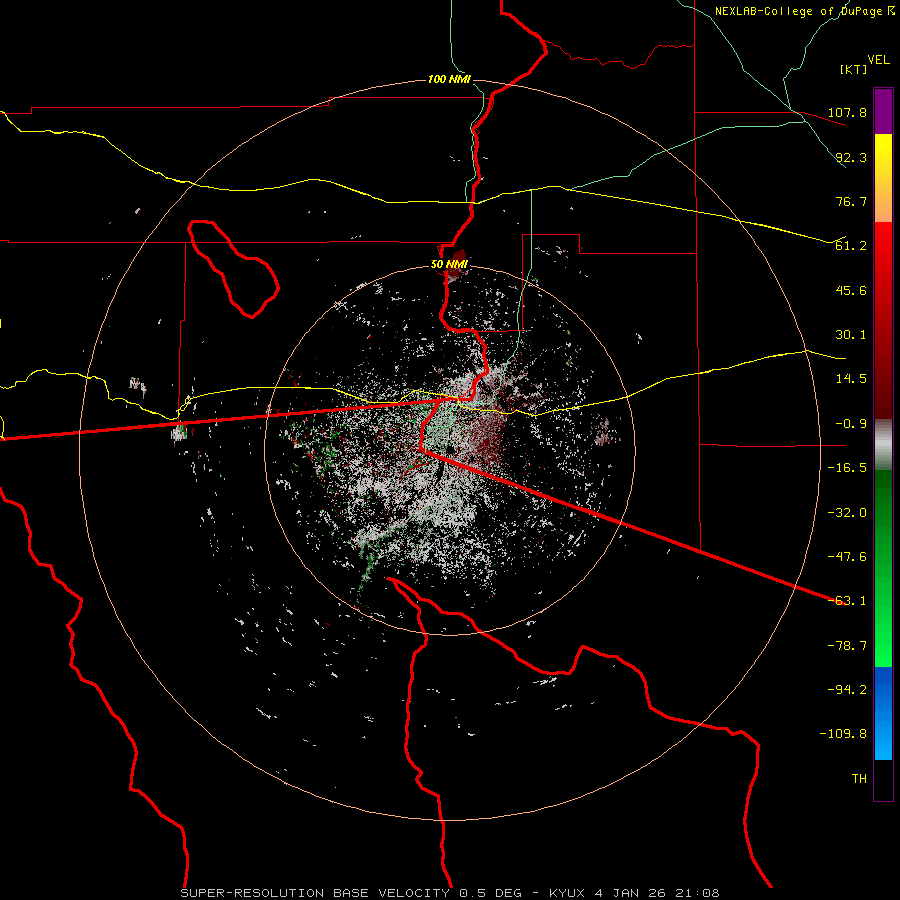Click the 61.2 velocity scale value

[851, 246]
